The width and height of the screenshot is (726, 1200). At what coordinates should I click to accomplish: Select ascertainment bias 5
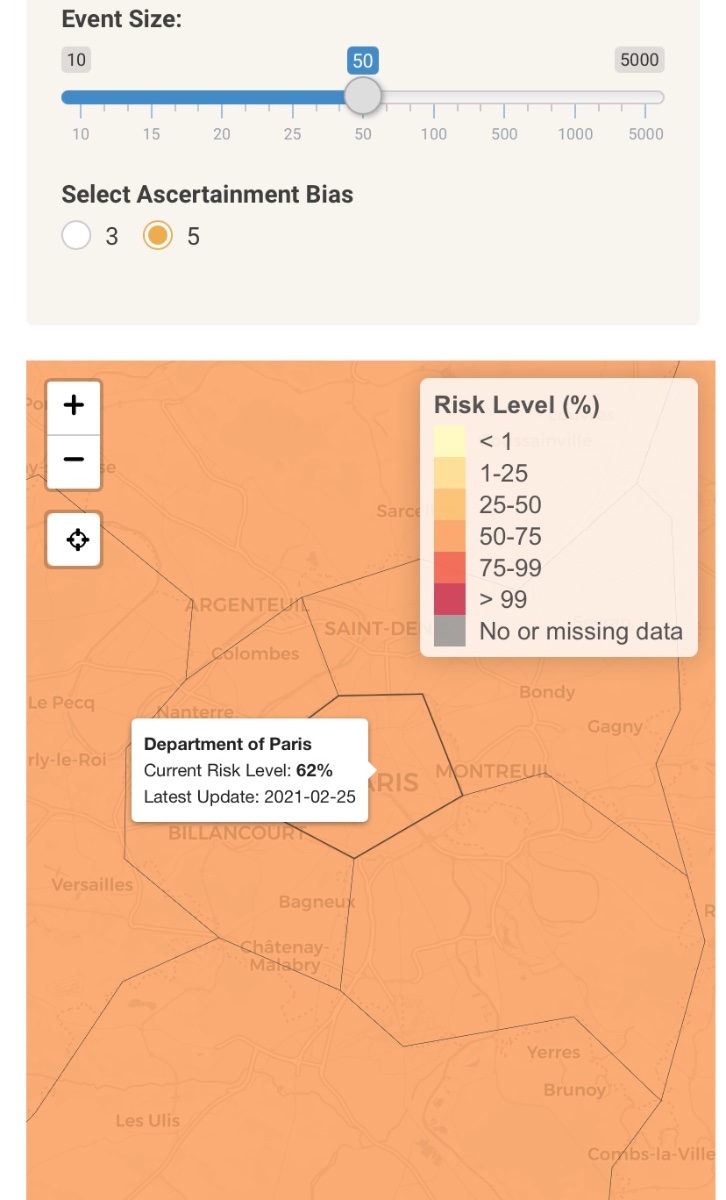point(158,236)
